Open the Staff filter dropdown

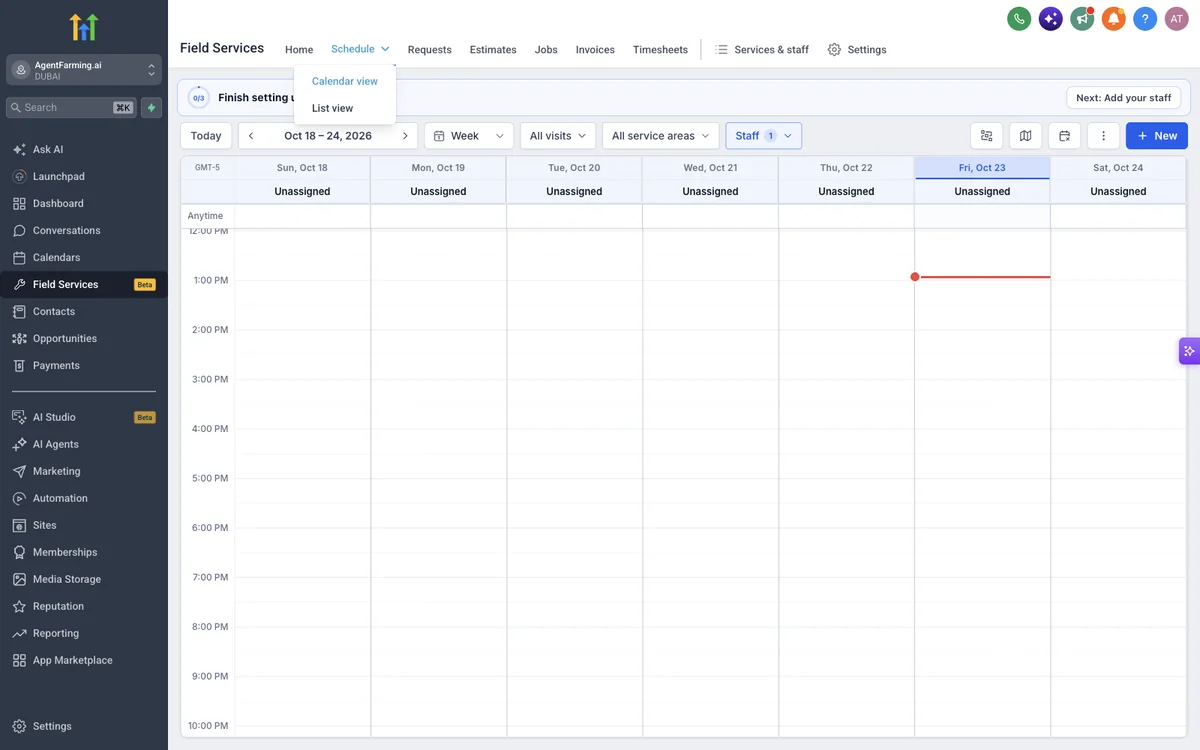(764, 136)
